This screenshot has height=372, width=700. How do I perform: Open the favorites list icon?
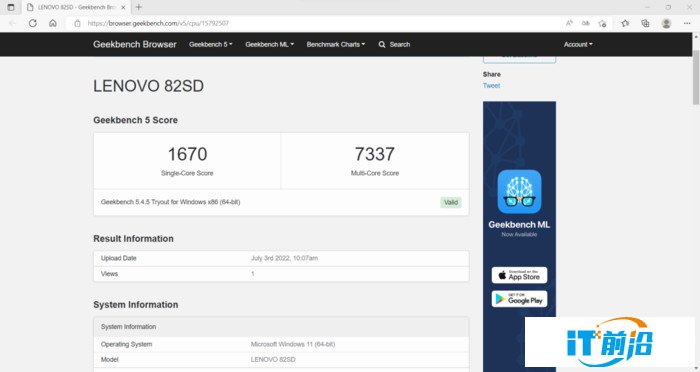tap(625, 23)
